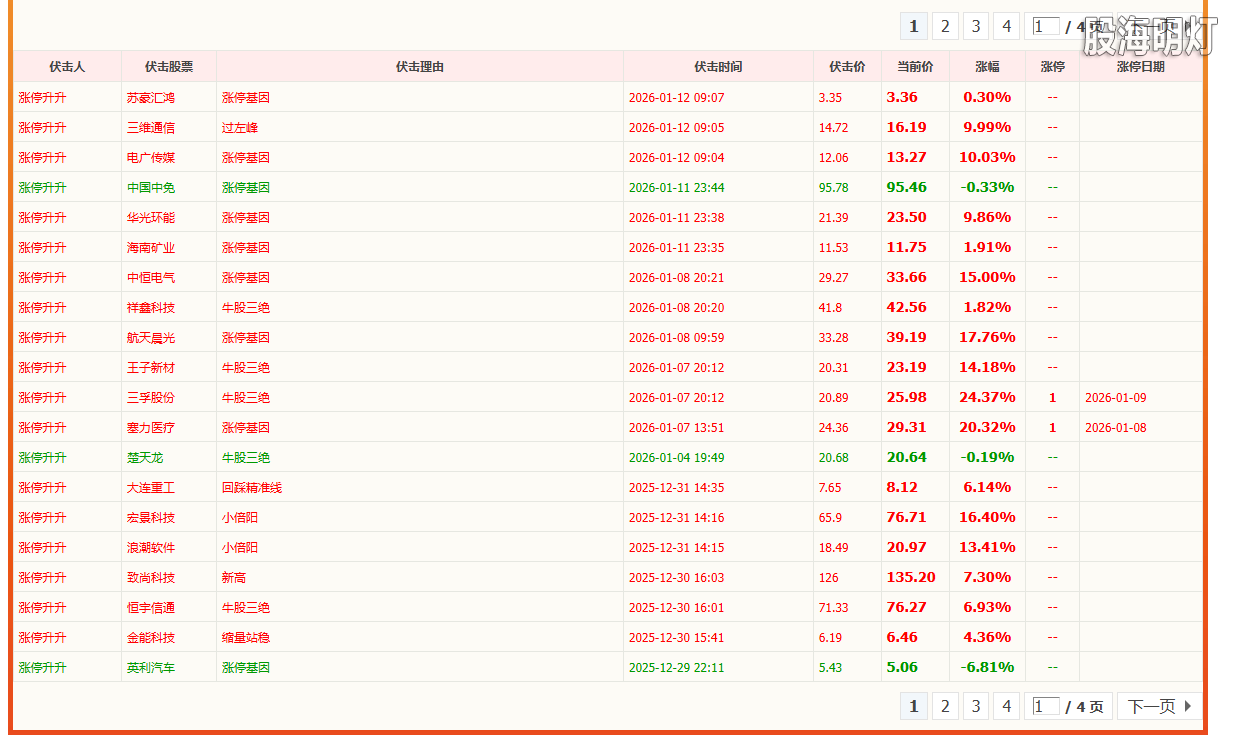Click 牛股三绝 reason link for 三孚股份
The width and height of the screenshot is (1234, 740).
(x=245, y=397)
